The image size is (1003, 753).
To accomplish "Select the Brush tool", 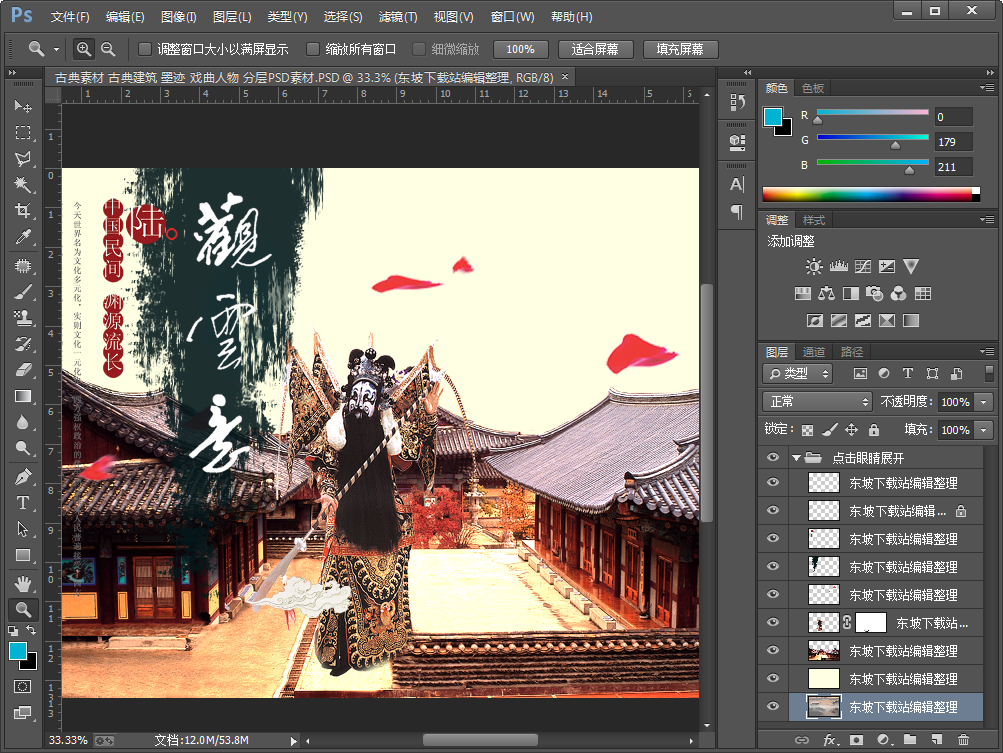I will [23, 292].
